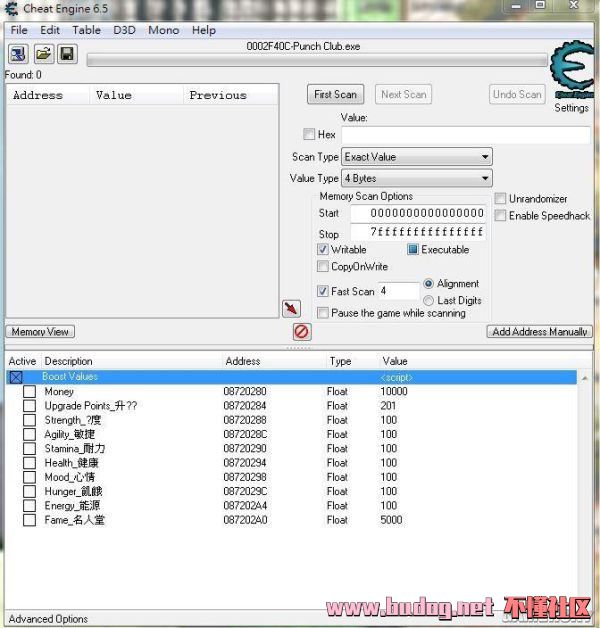Open the Scan Type dropdown
This screenshot has height=628, width=600.
click(x=417, y=157)
